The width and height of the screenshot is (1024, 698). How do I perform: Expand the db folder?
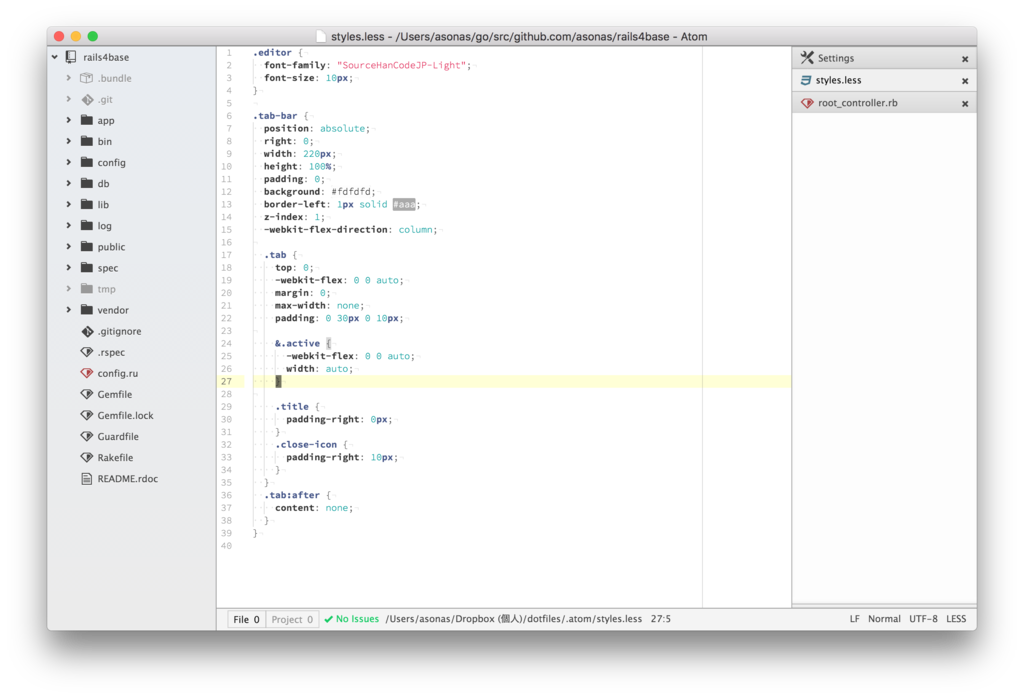coord(69,183)
